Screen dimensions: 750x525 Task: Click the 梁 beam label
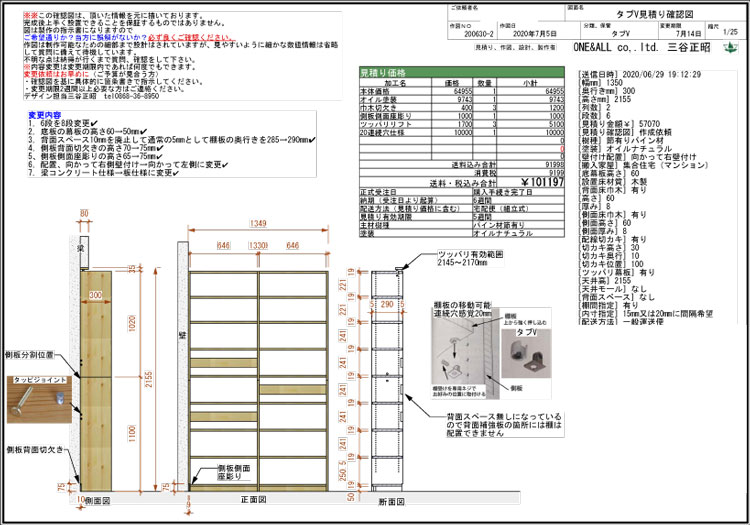click(x=81, y=249)
